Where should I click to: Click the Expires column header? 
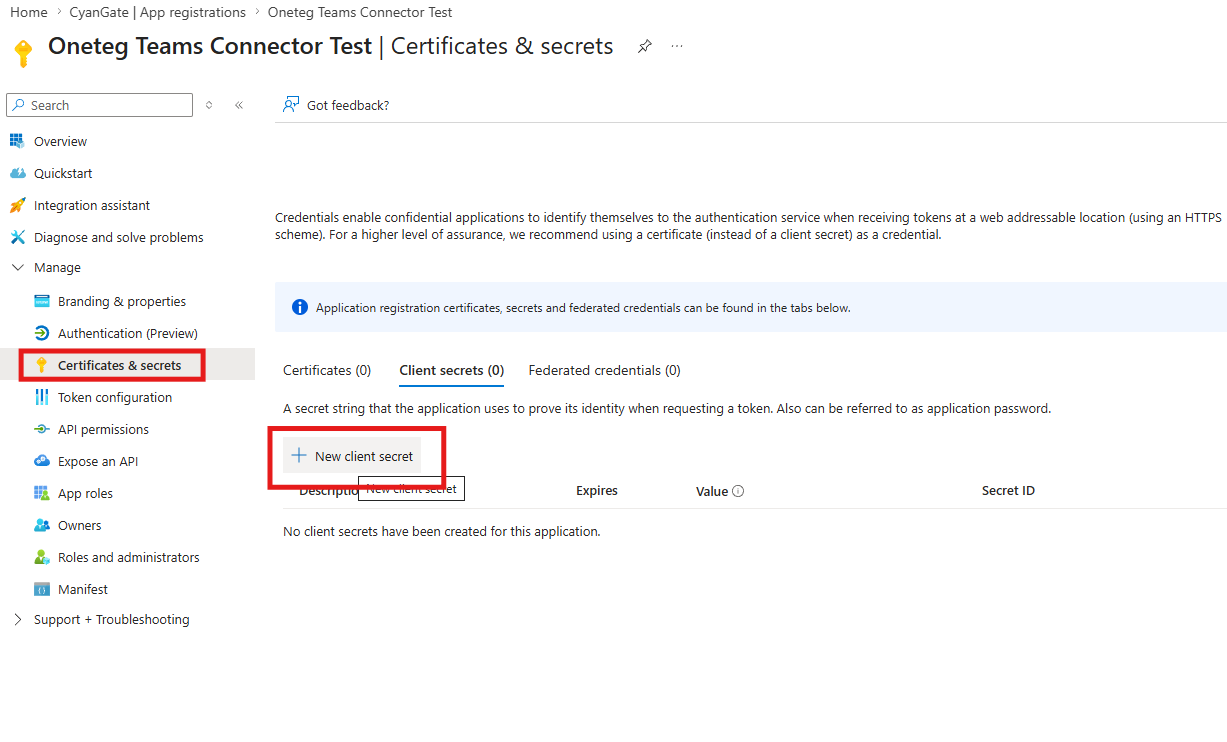(x=597, y=491)
